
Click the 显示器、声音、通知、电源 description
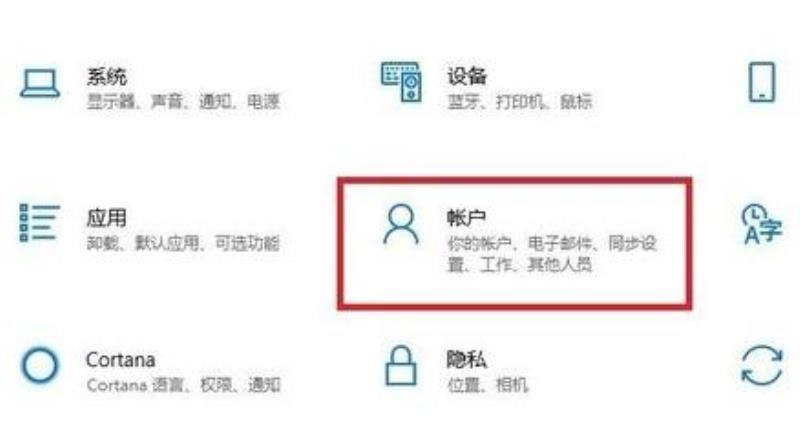(x=183, y=102)
